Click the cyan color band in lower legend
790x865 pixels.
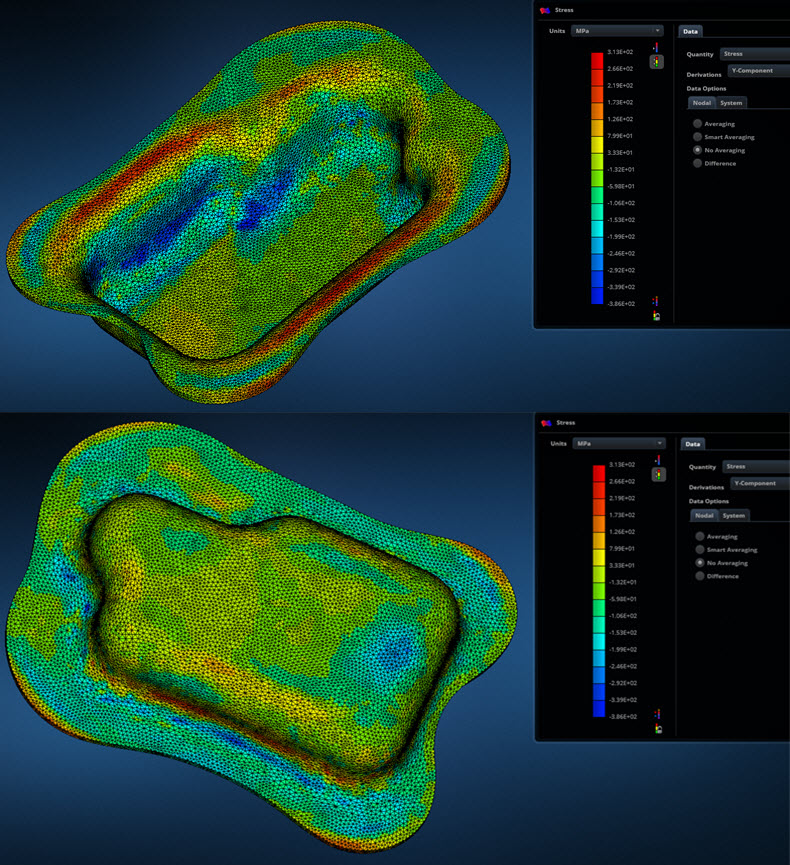[x=599, y=641]
